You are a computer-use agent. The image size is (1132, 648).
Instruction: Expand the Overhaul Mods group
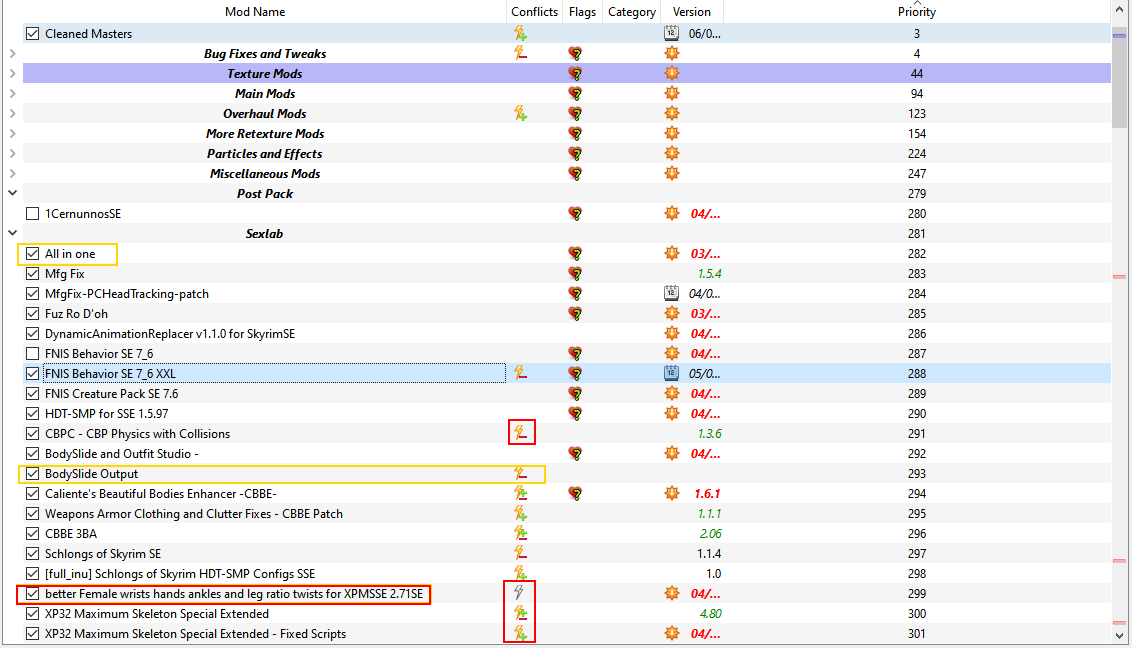[12, 113]
